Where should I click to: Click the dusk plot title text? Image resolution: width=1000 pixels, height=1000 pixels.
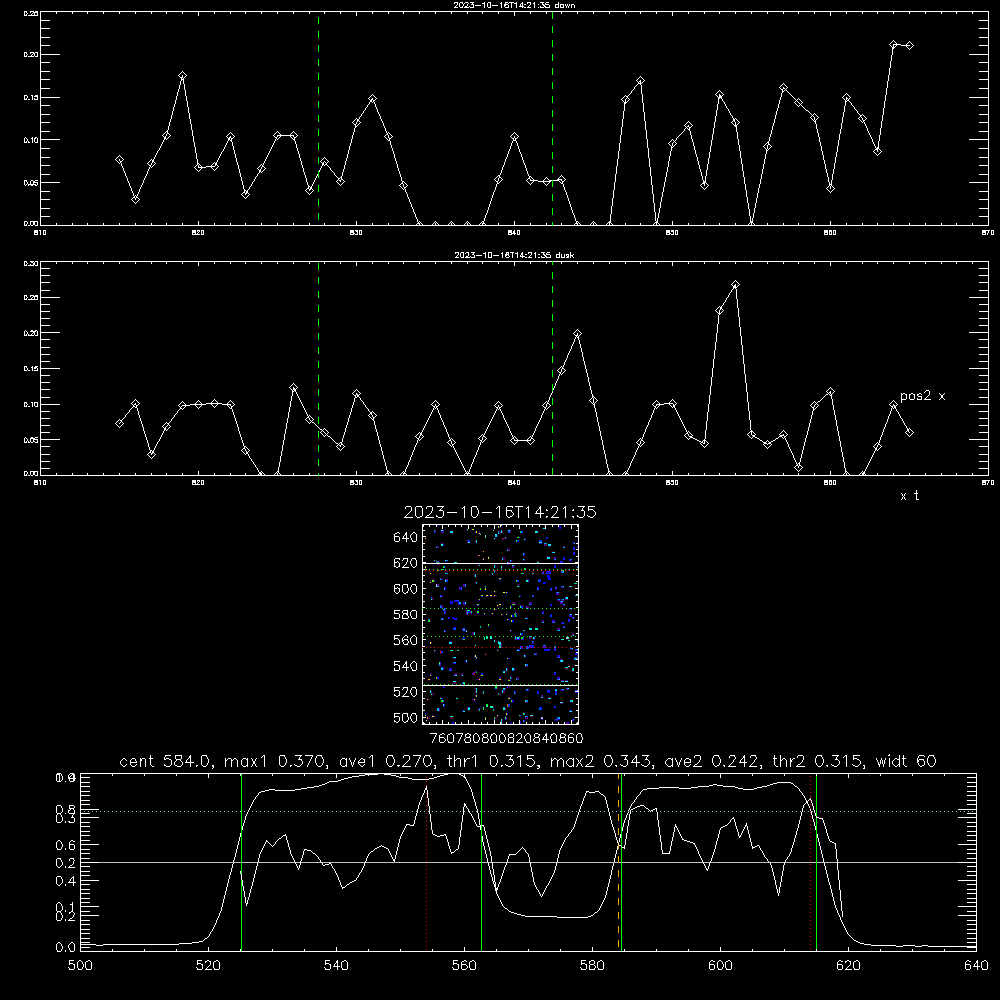tap(514, 254)
